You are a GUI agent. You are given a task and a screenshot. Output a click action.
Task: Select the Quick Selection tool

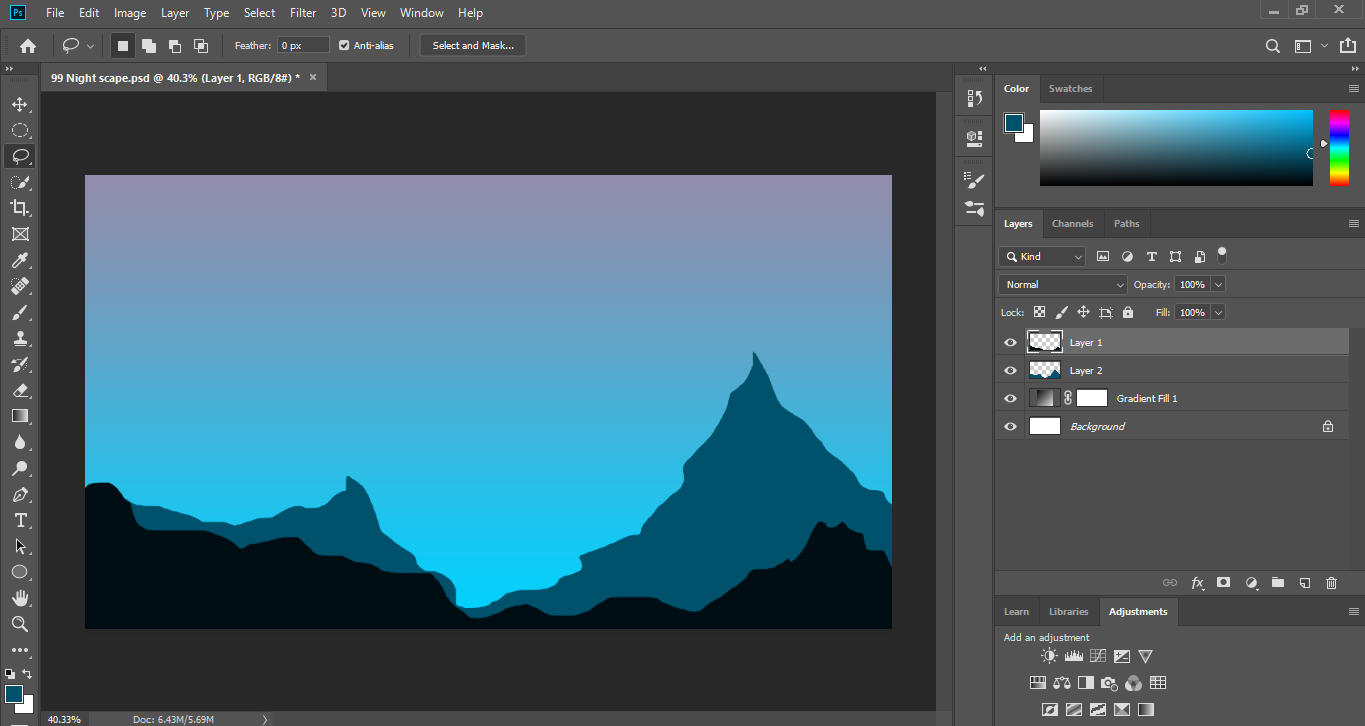coord(19,182)
